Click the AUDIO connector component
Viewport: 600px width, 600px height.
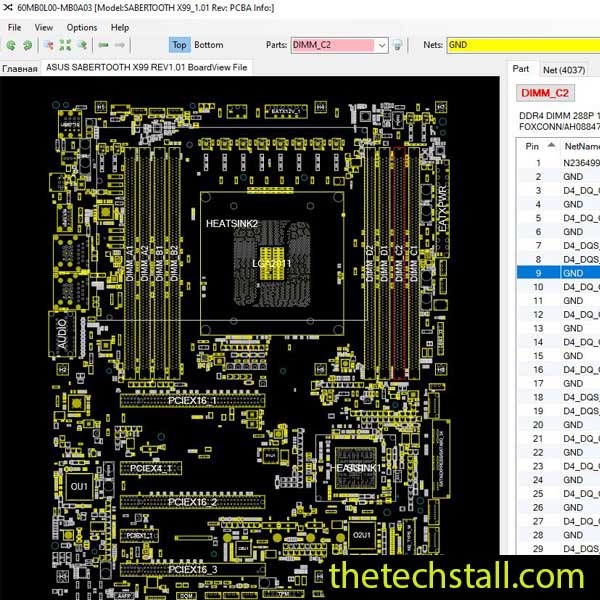[62, 334]
